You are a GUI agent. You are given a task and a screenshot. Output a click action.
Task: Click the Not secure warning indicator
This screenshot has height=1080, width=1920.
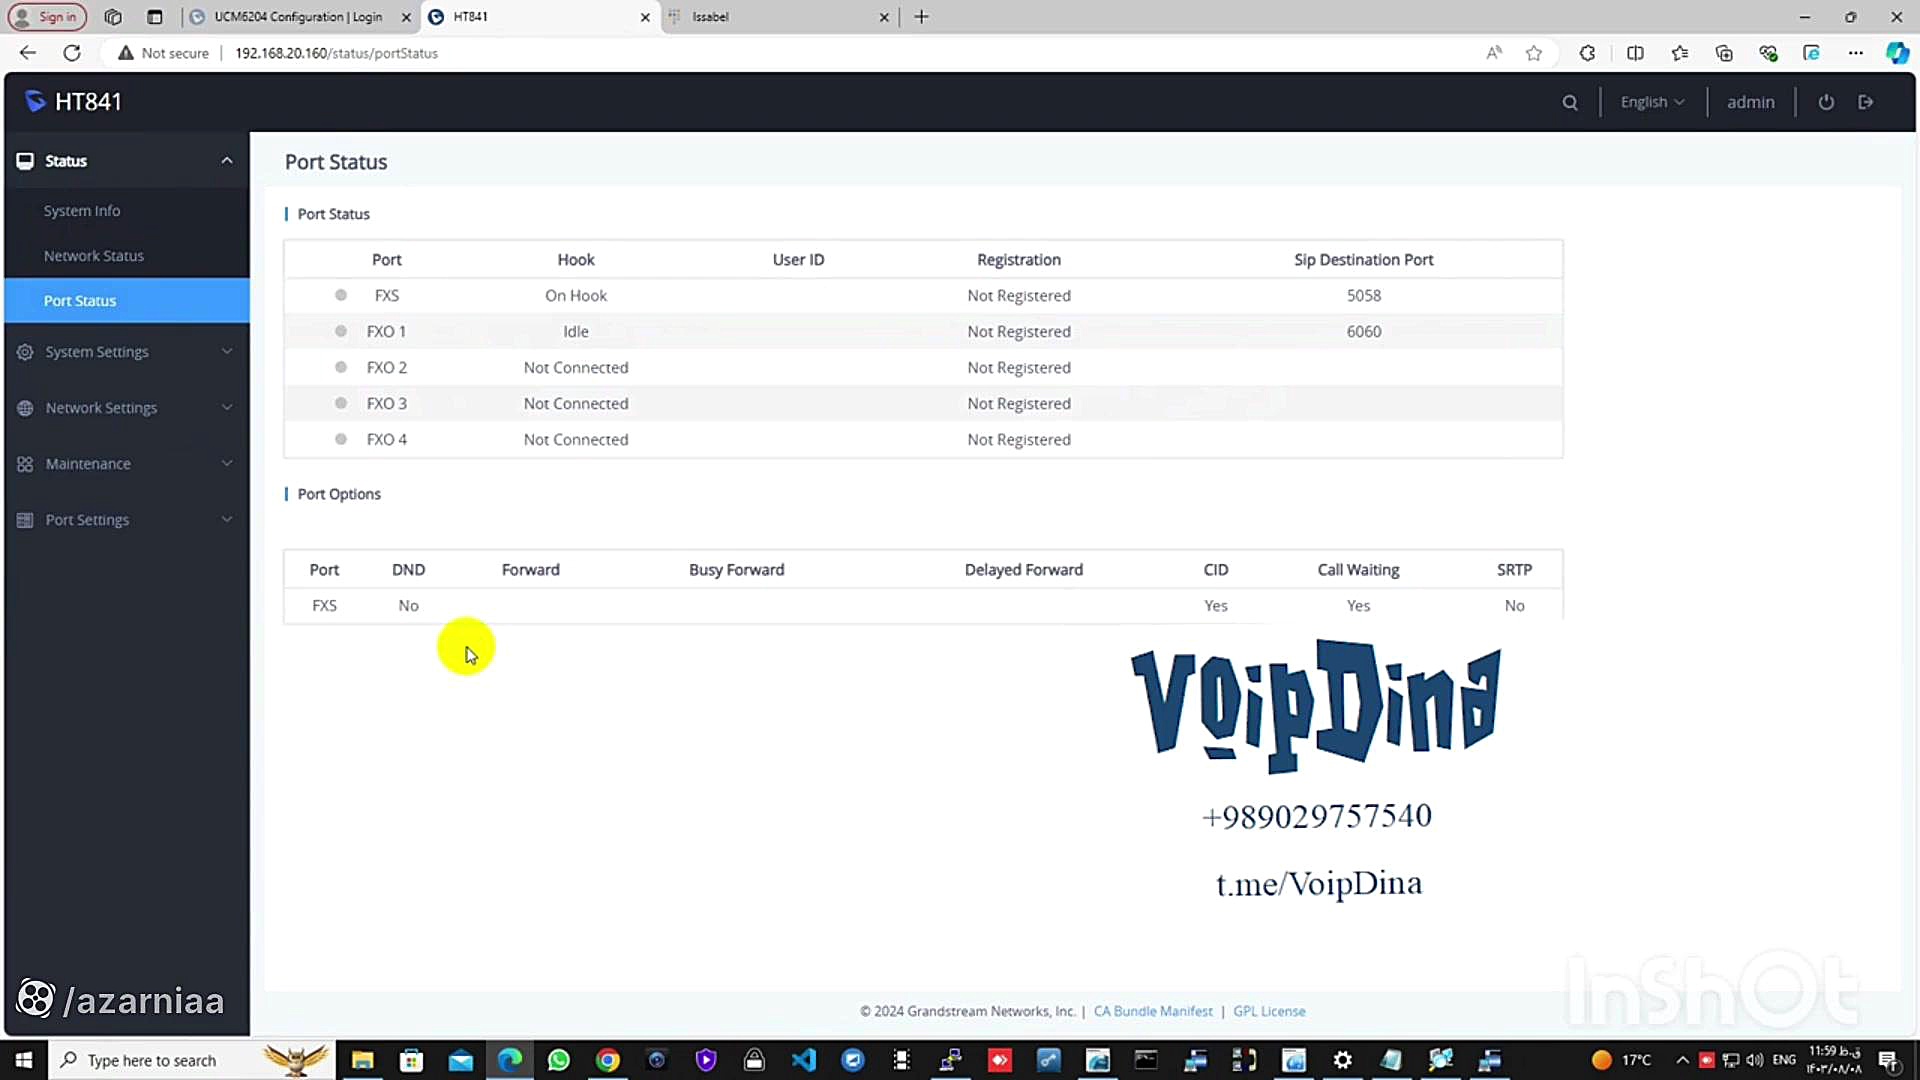point(163,53)
